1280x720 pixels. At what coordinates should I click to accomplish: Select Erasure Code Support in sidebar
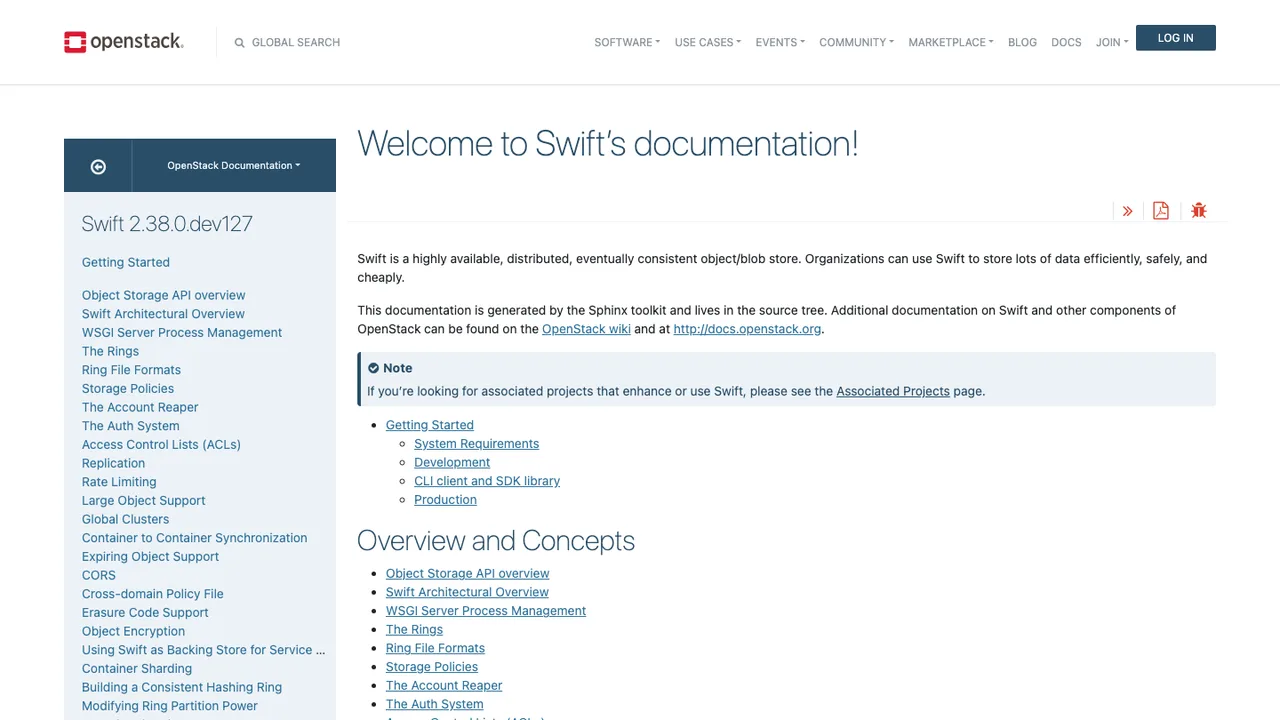(x=145, y=613)
